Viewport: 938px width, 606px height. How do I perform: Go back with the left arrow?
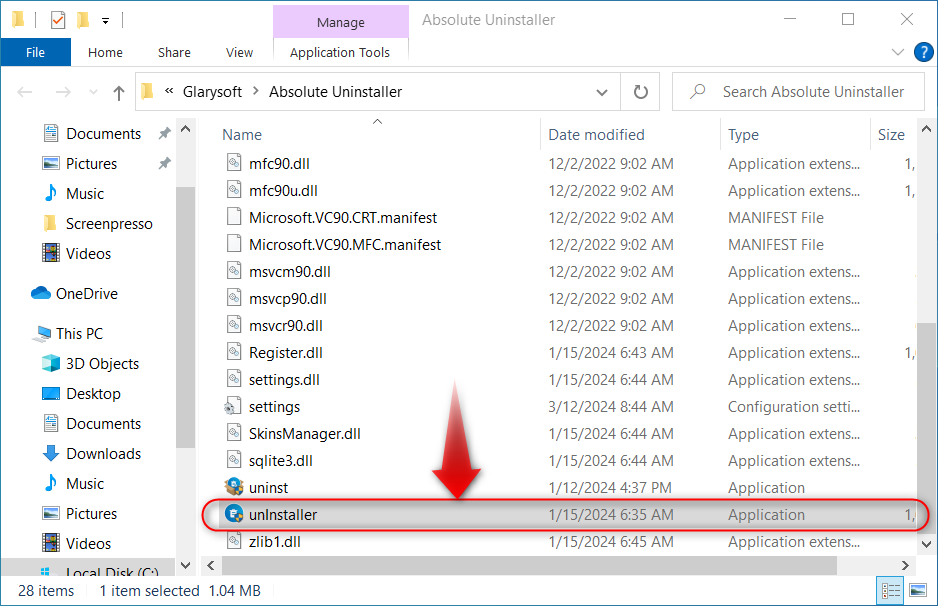(x=25, y=92)
